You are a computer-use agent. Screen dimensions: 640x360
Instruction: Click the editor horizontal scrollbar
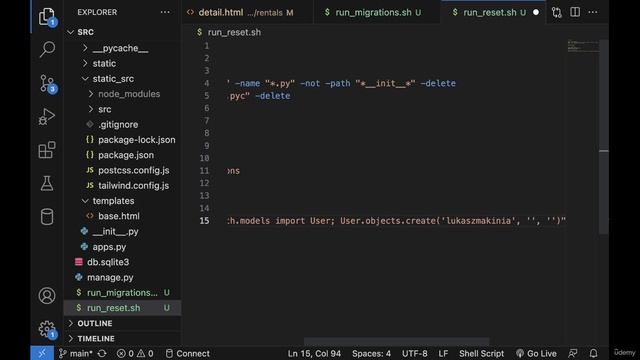(396, 341)
